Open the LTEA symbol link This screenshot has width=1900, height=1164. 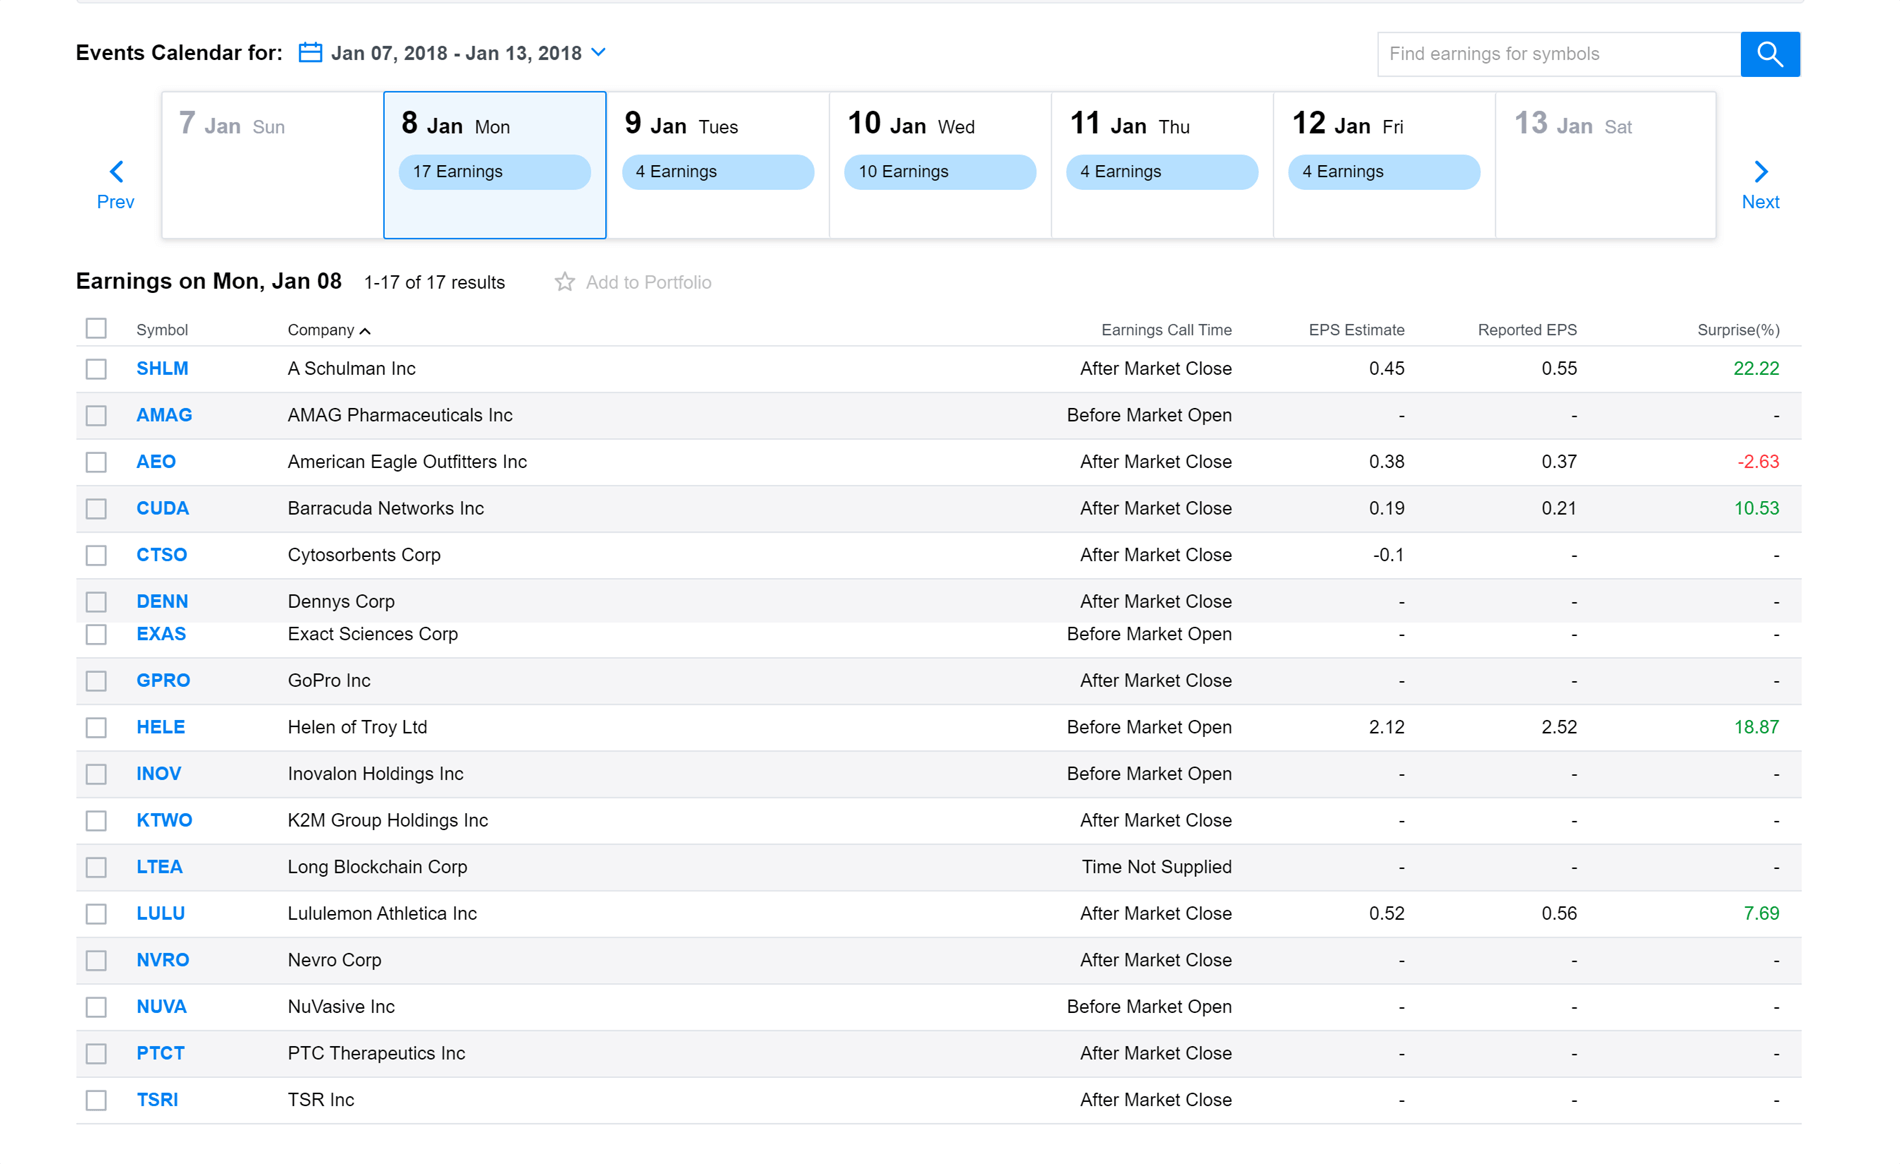point(159,867)
